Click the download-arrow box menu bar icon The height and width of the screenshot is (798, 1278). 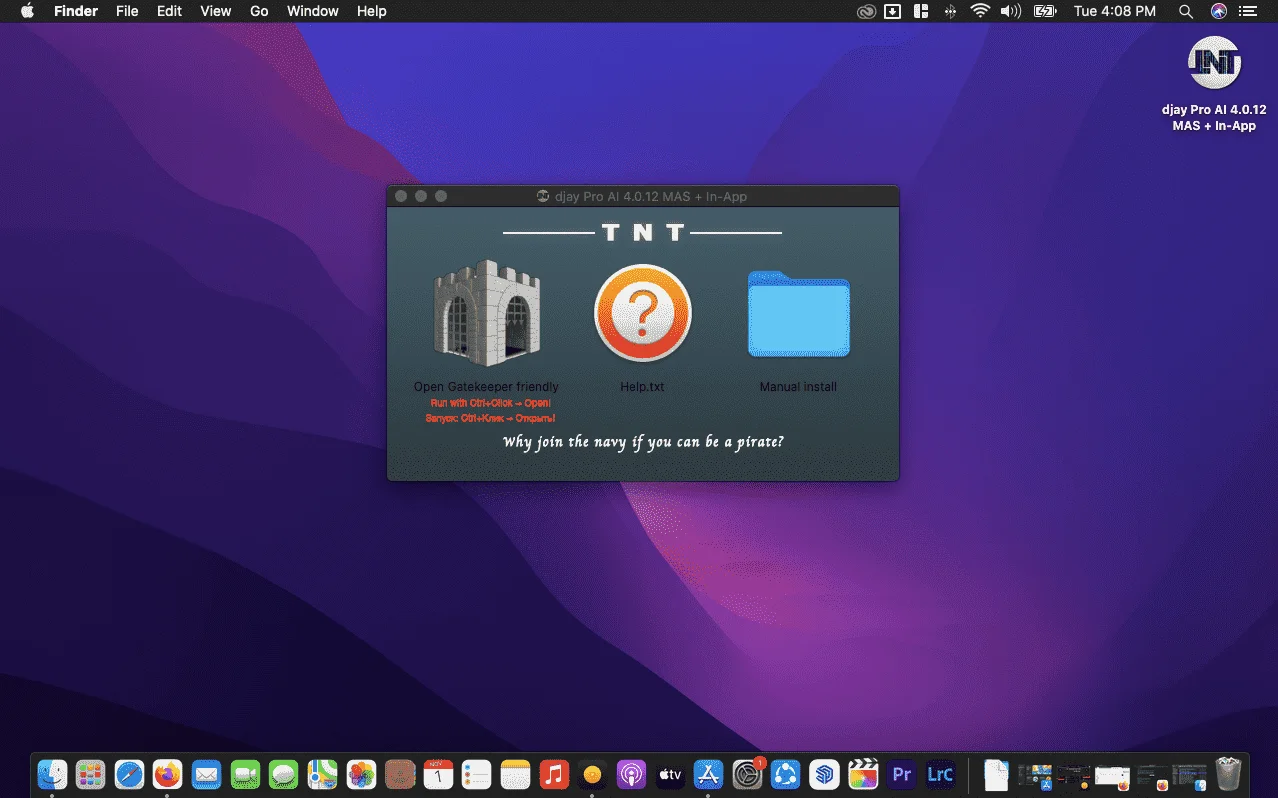(893, 11)
